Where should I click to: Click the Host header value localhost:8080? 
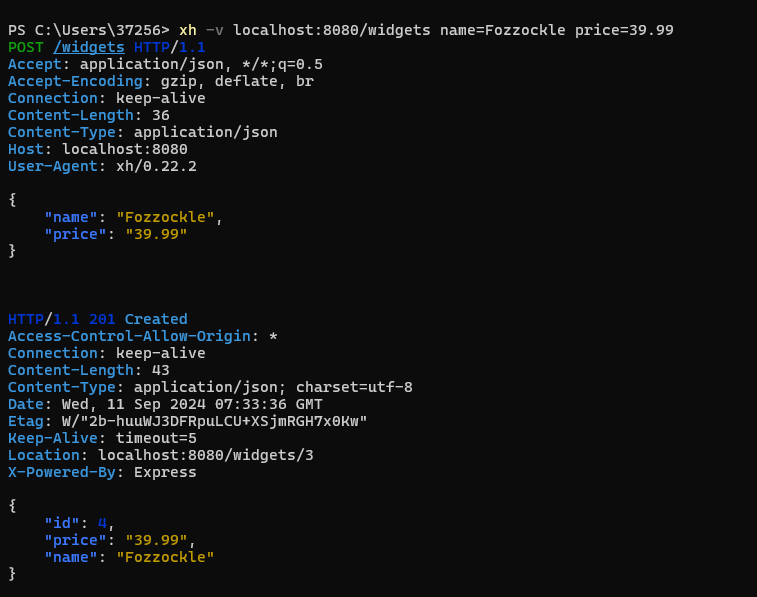click(125, 149)
